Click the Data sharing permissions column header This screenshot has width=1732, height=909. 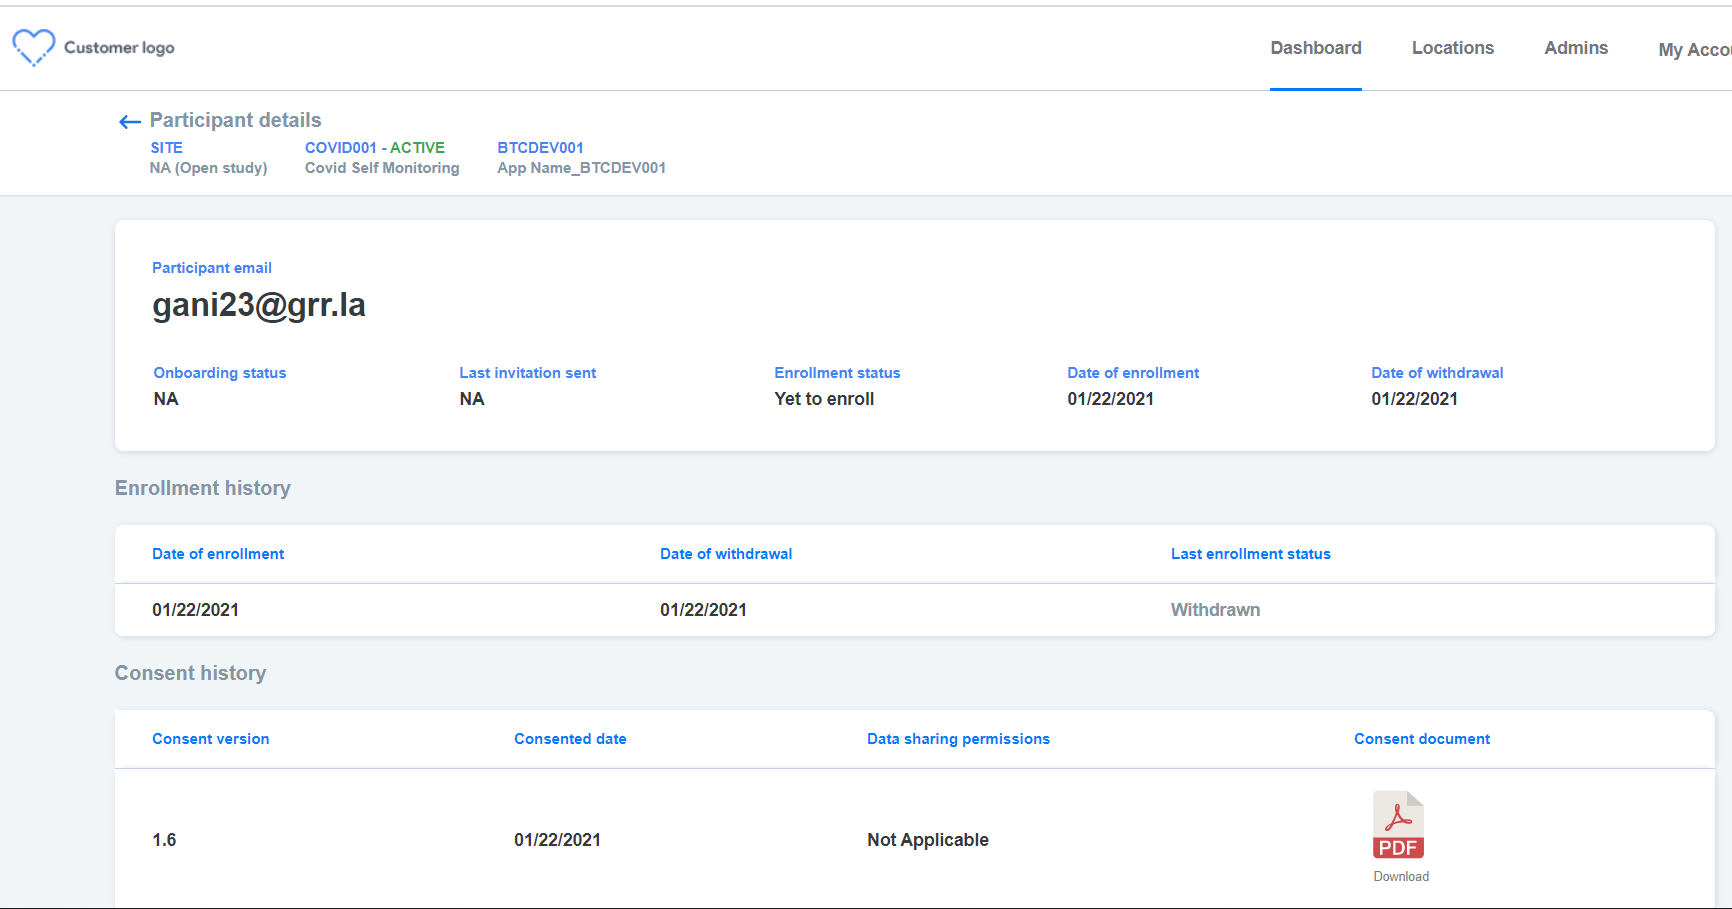(958, 738)
